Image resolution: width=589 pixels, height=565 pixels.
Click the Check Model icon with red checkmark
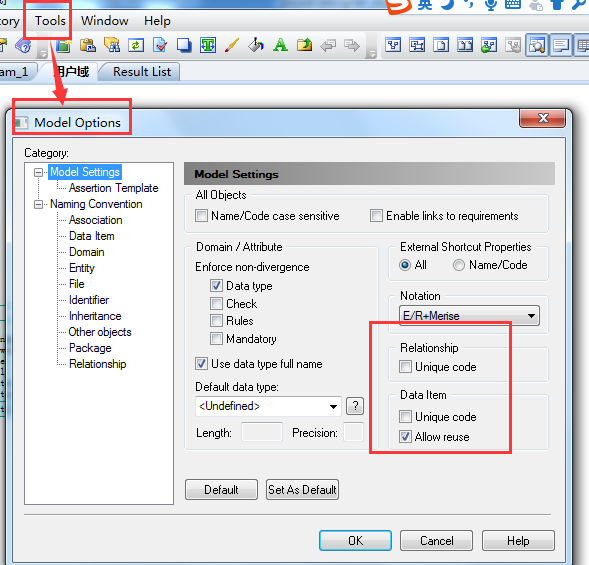point(160,45)
